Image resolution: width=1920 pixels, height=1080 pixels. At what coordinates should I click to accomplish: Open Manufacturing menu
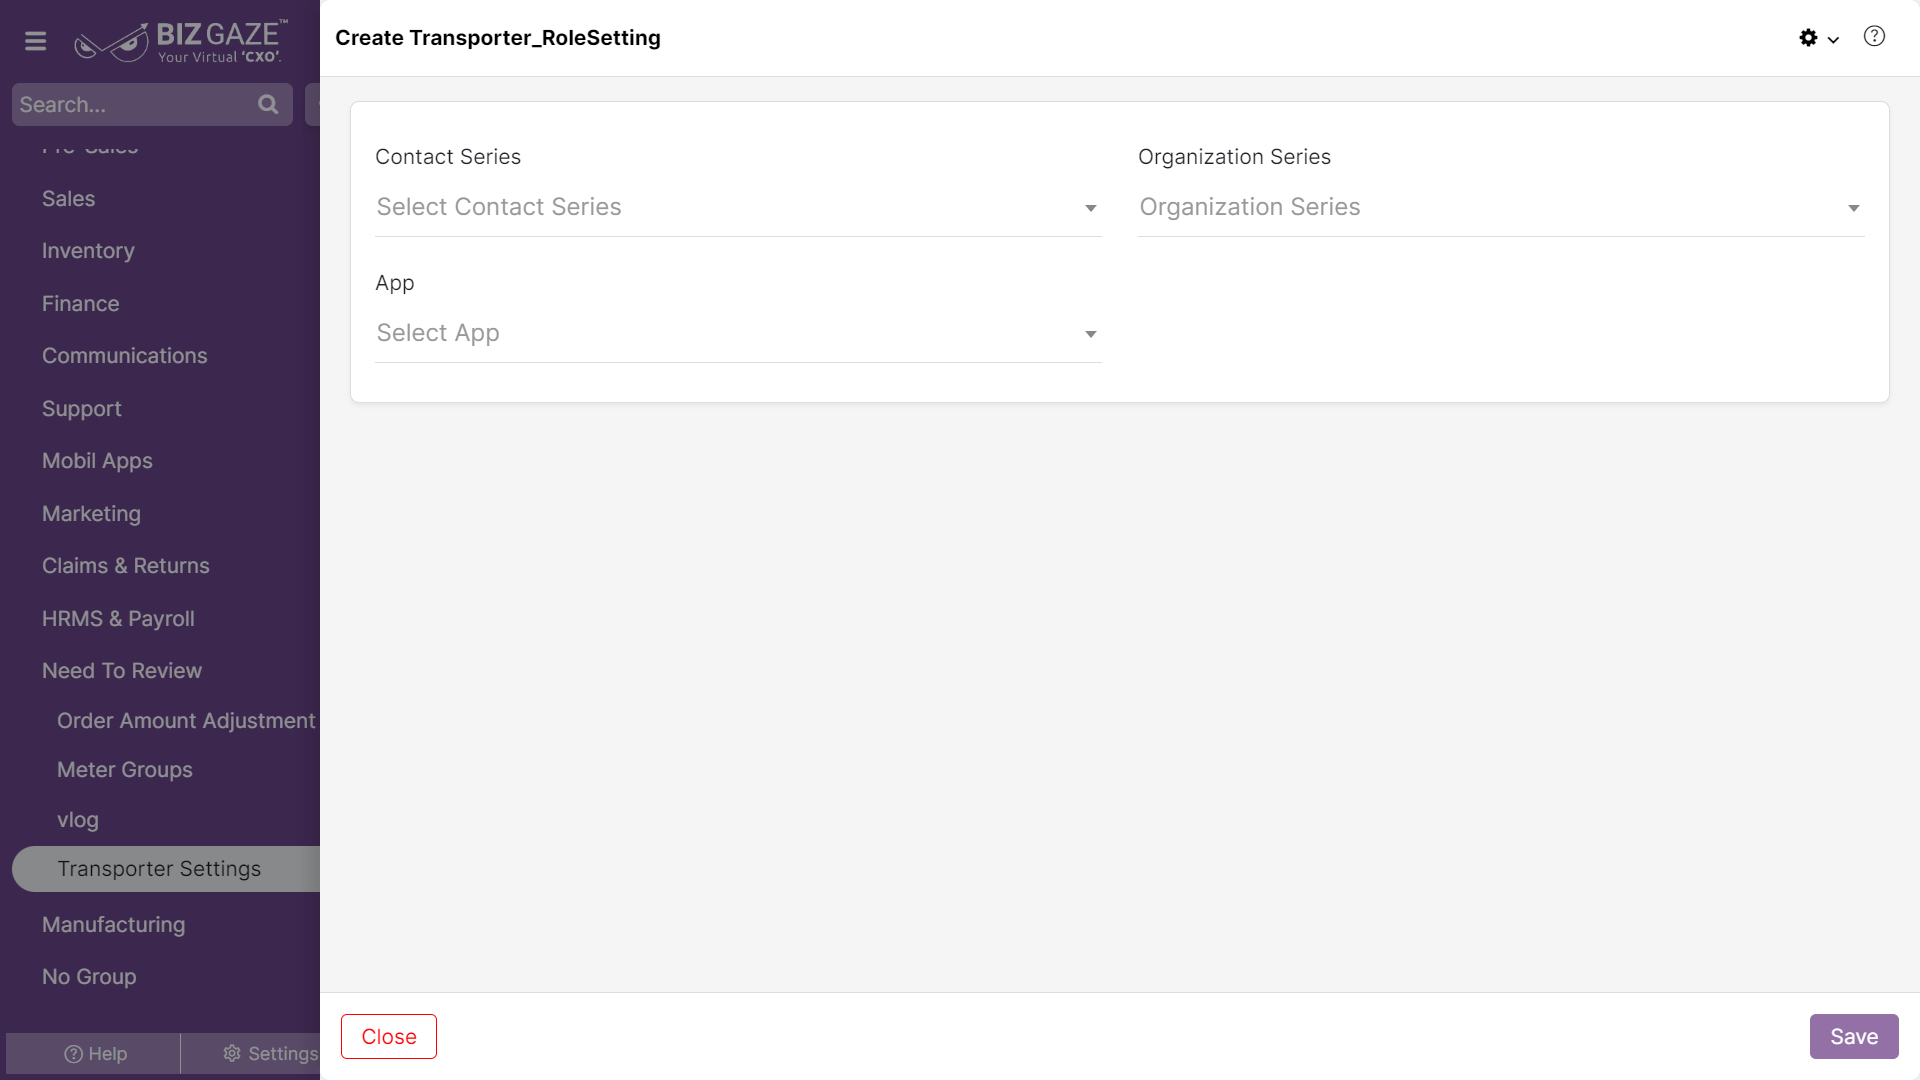coord(113,924)
